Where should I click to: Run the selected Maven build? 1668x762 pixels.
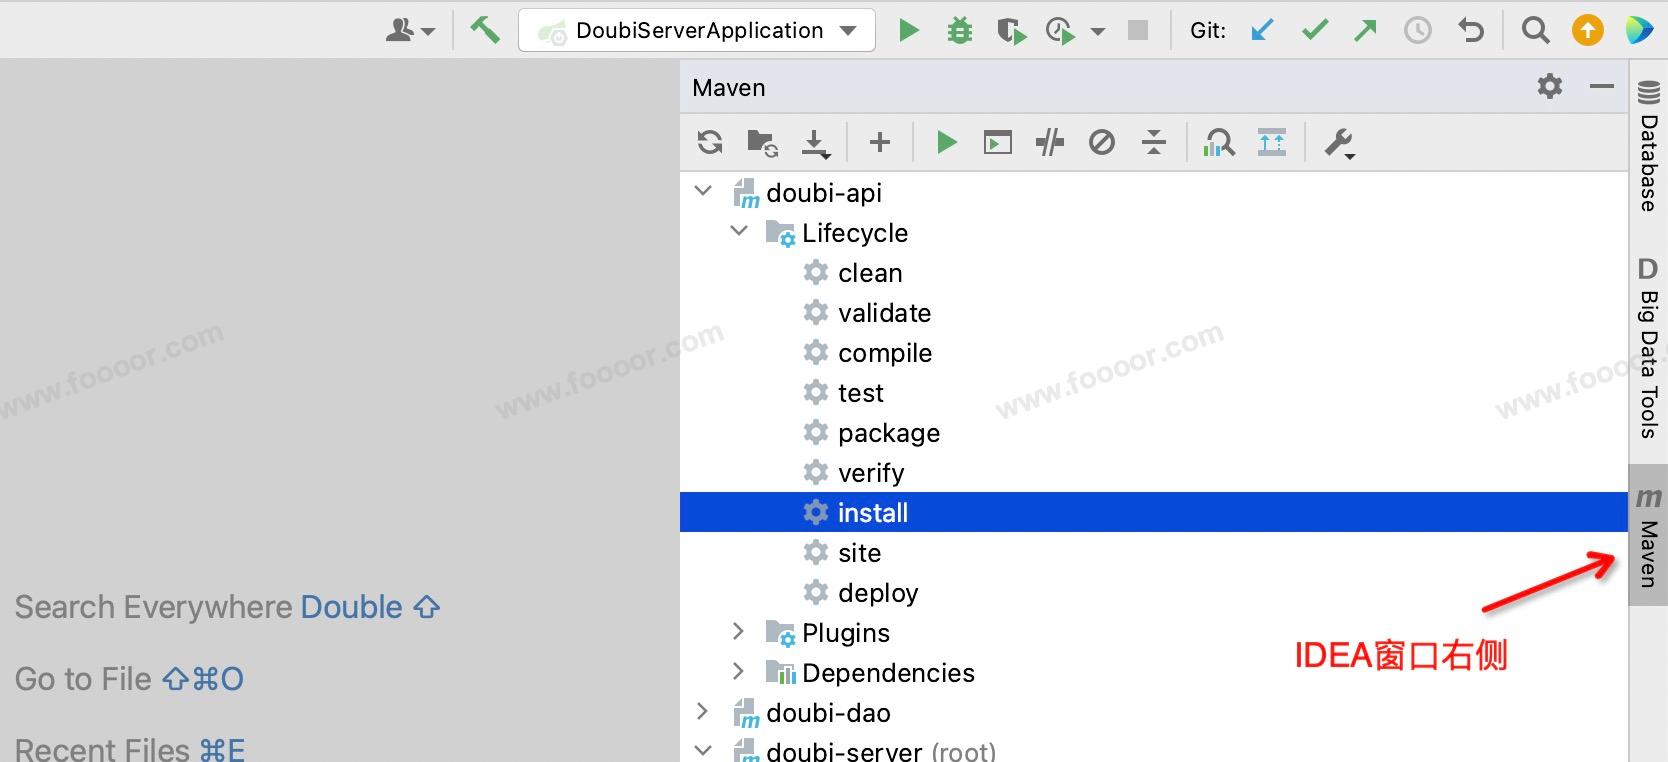point(946,143)
